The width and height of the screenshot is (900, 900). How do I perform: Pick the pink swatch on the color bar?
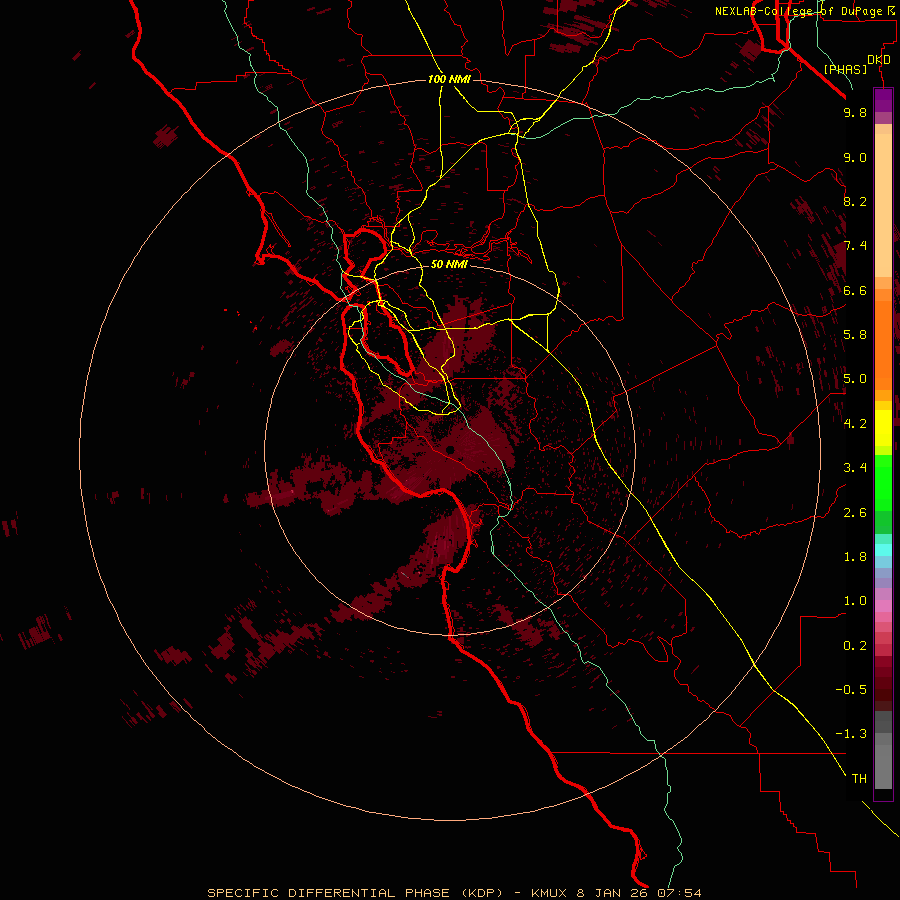point(883,606)
